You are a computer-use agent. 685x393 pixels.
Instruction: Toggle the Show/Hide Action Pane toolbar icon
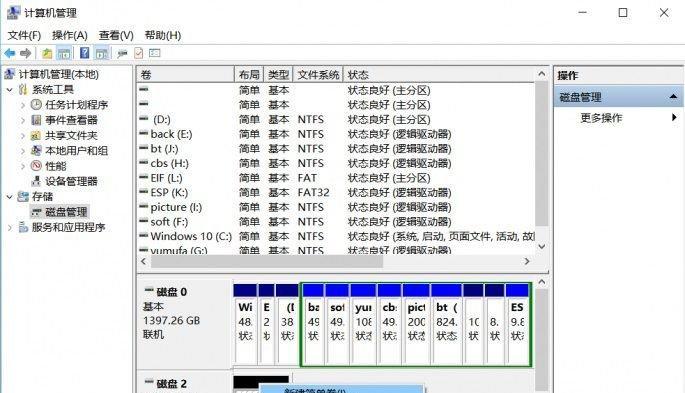(101, 54)
